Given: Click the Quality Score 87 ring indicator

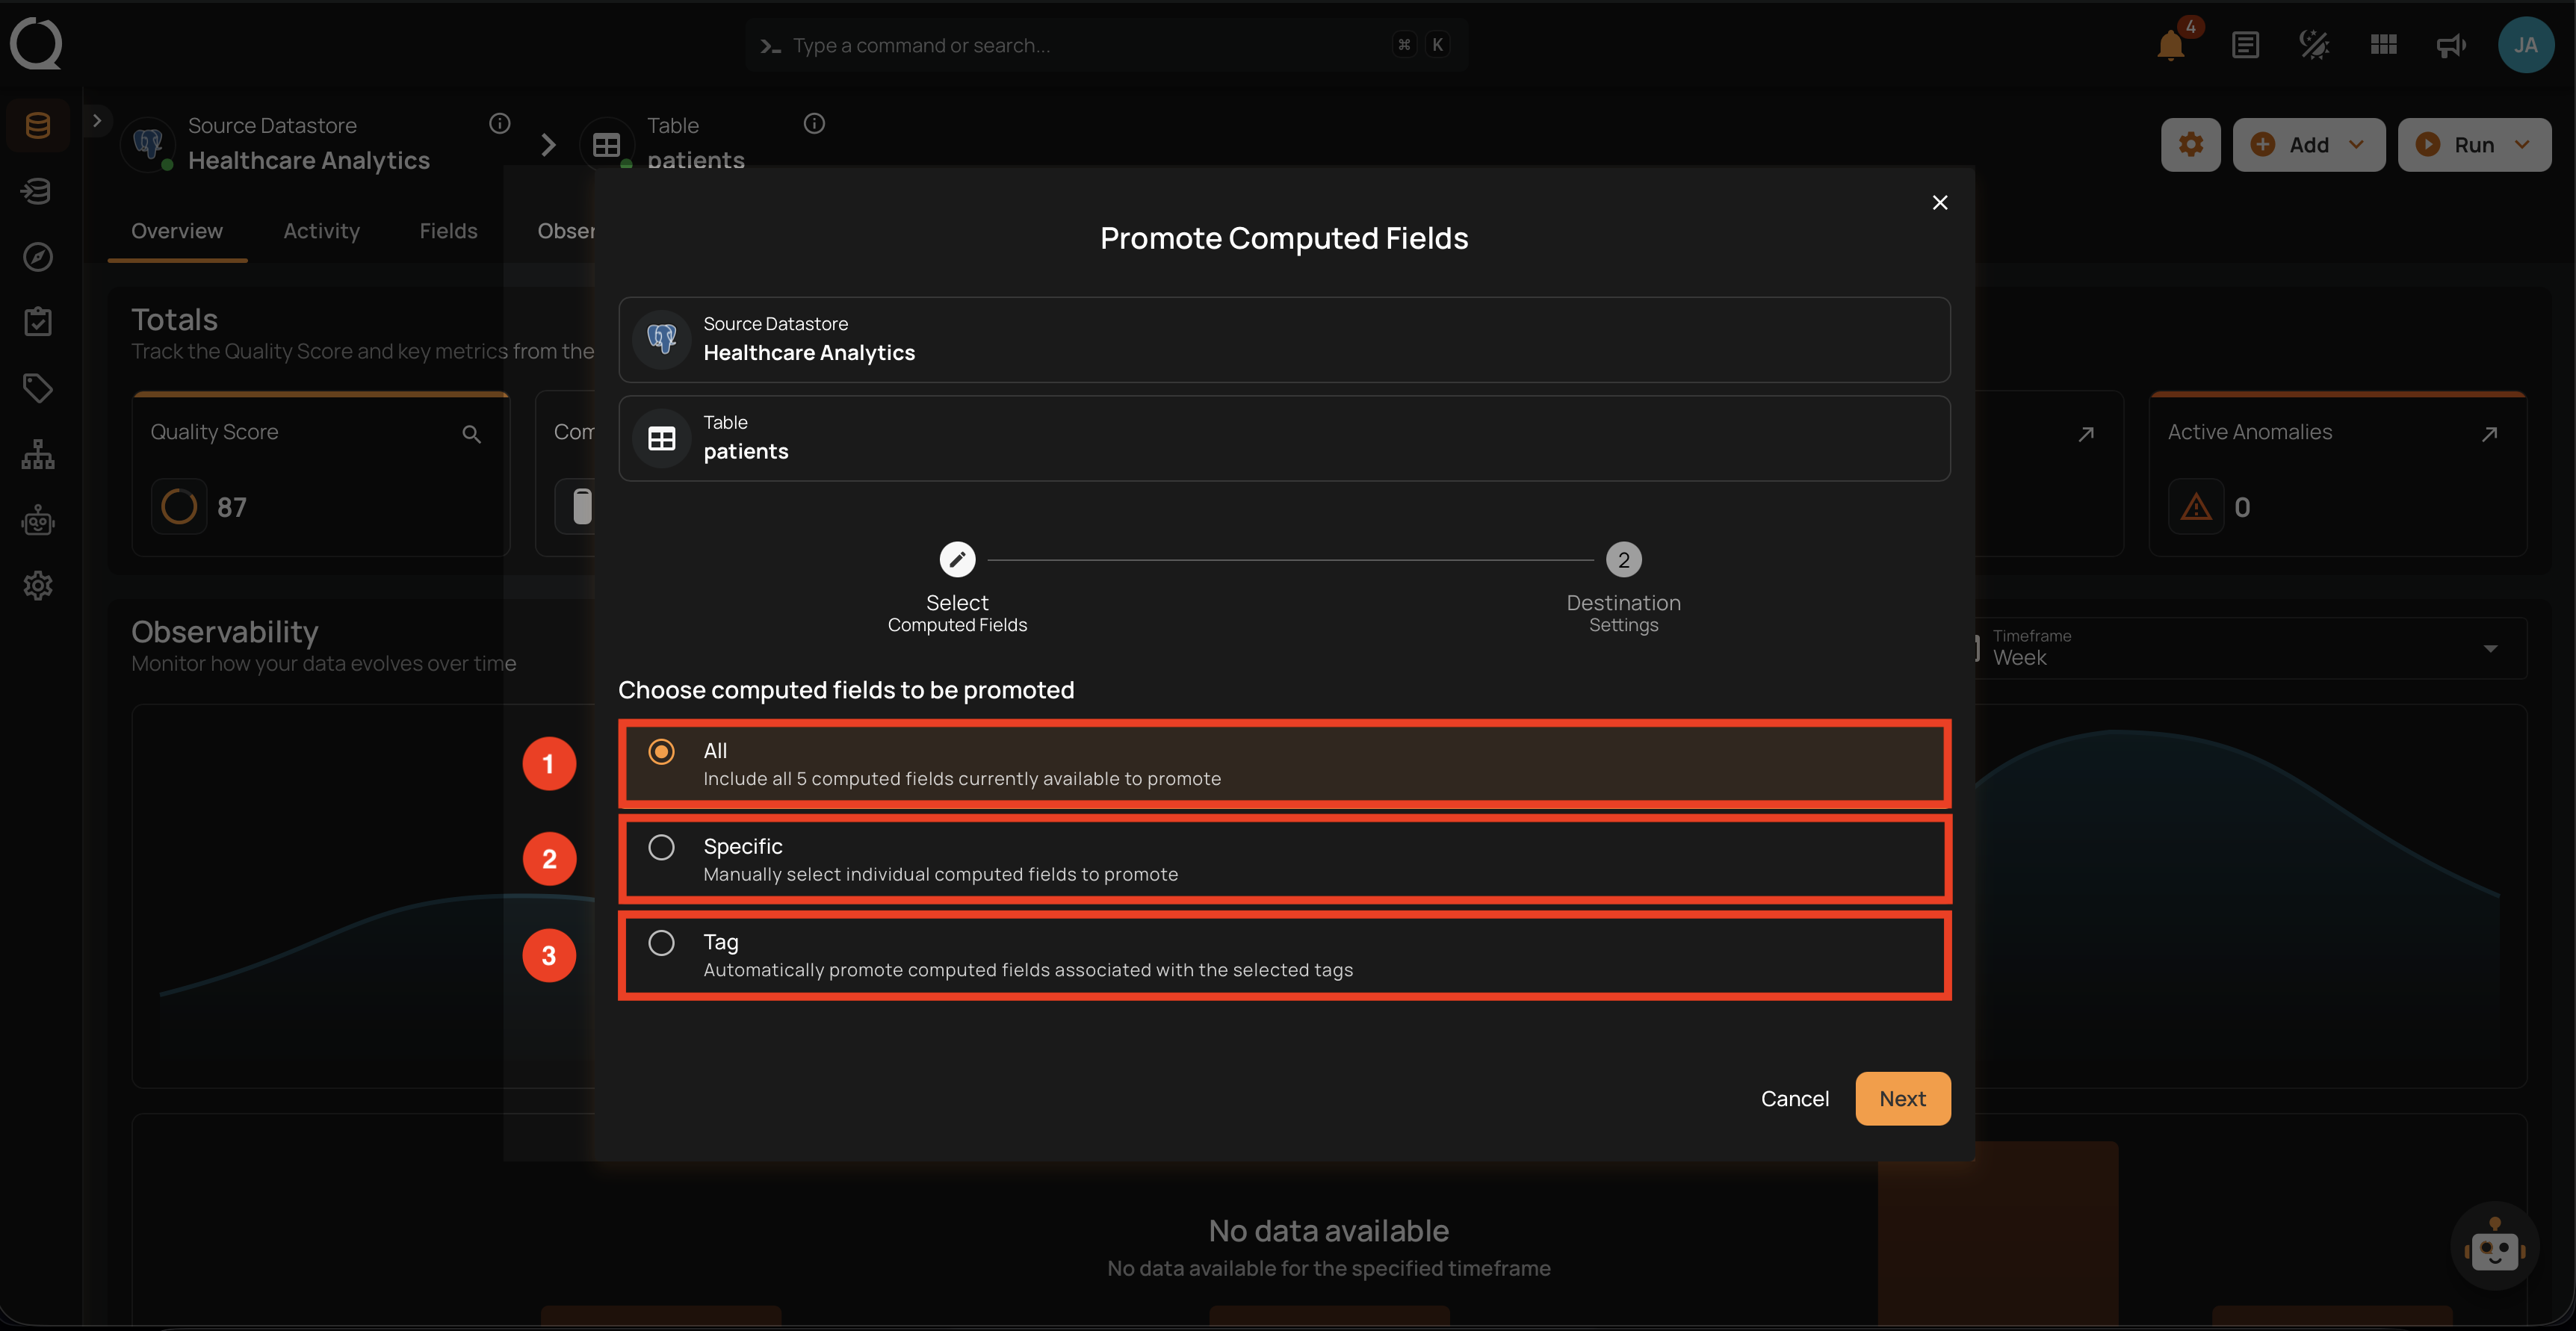Looking at the screenshot, I should point(179,507).
